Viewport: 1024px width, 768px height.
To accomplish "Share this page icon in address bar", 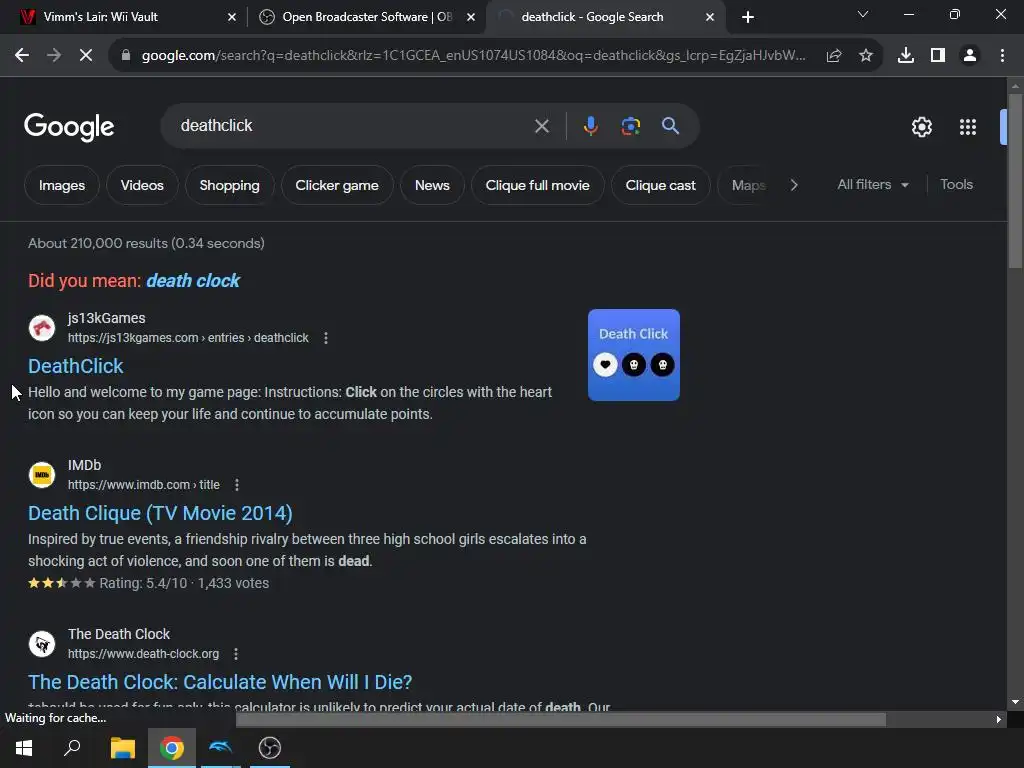I will point(834,56).
